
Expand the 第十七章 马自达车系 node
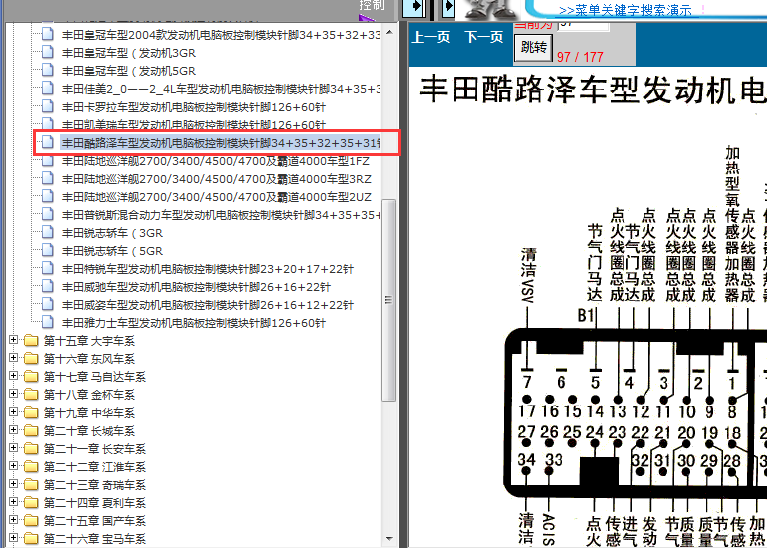point(14,376)
